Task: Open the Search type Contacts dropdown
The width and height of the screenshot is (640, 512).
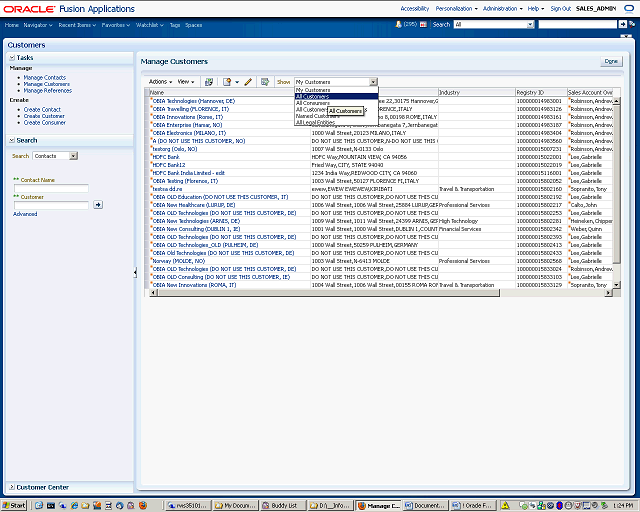Action: click(x=74, y=156)
